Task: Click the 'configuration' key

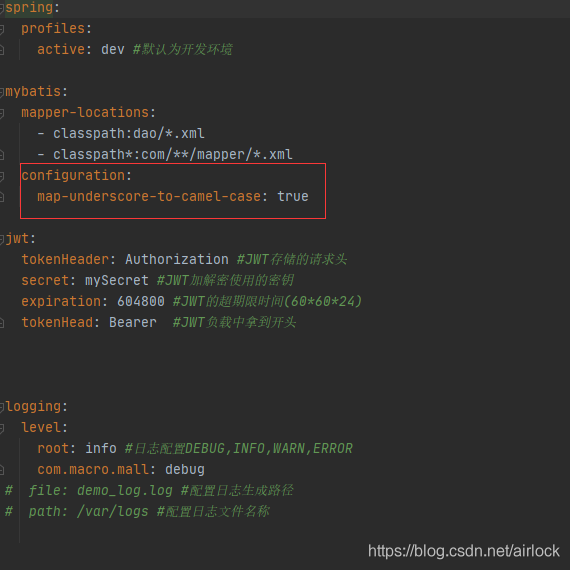Action: [73, 176]
